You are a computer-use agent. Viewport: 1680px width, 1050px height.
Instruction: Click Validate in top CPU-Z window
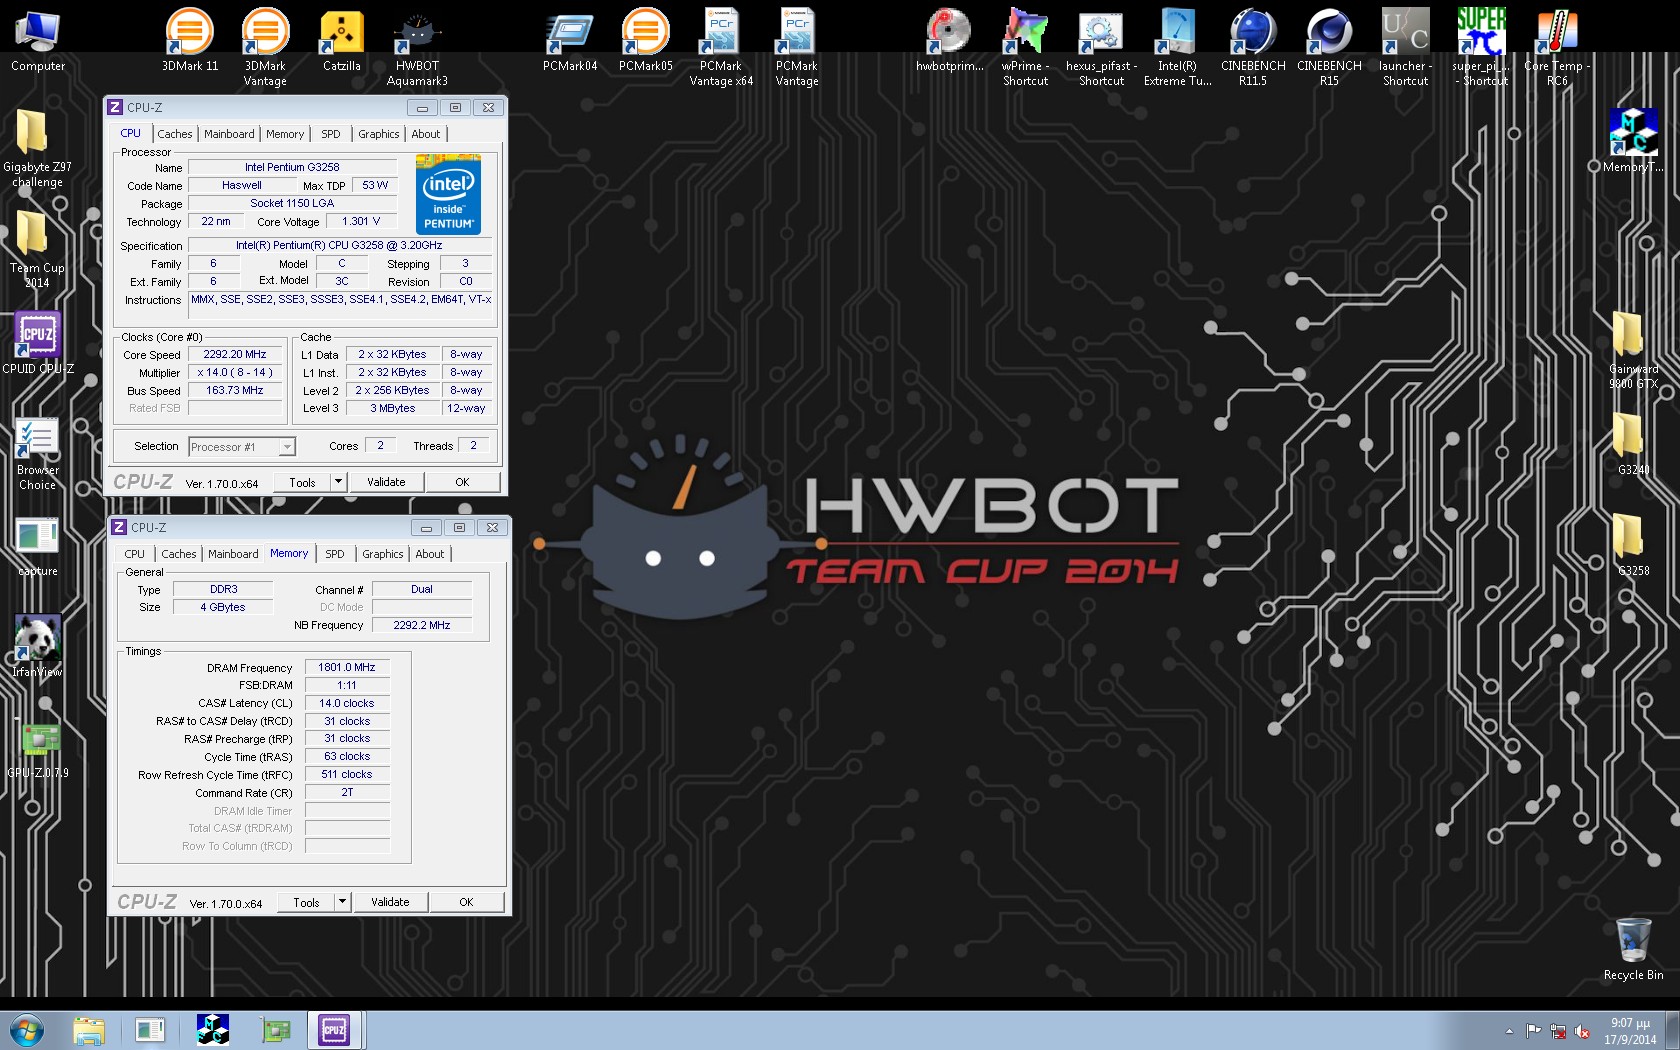coord(386,482)
